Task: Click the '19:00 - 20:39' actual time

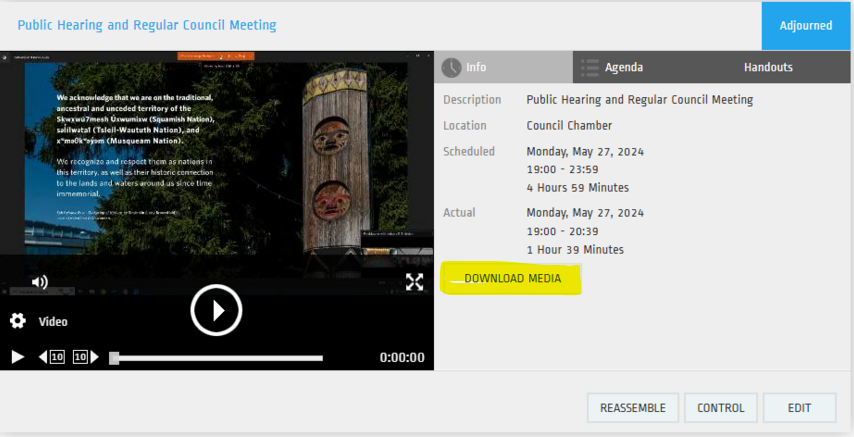Action: (563, 231)
